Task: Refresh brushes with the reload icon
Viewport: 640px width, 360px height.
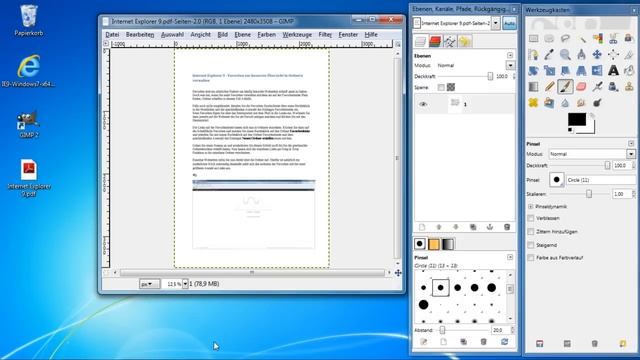Action: click(x=504, y=342)
